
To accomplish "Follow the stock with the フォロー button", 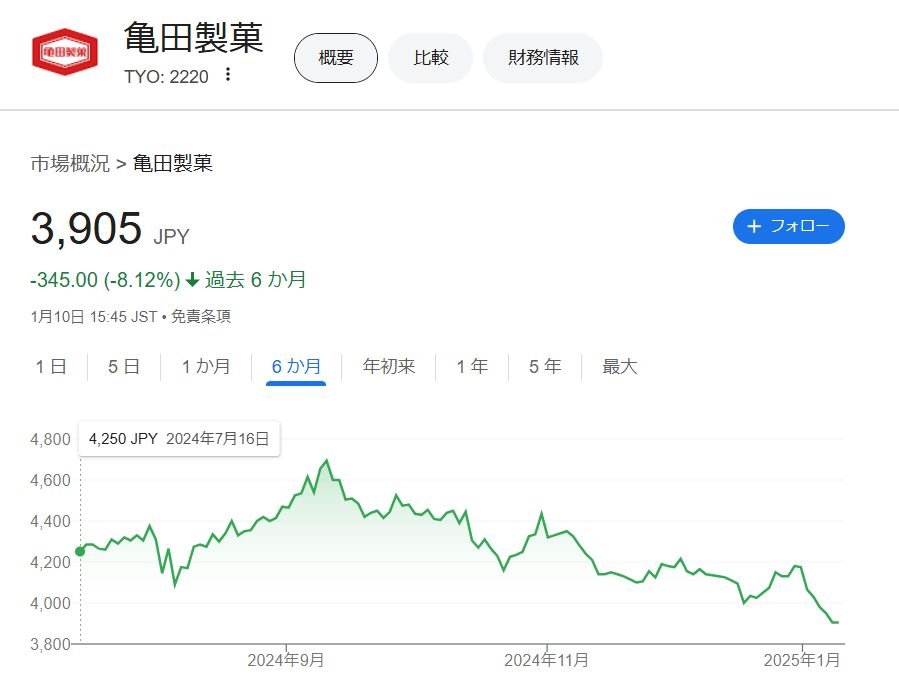I will (788, 226).
